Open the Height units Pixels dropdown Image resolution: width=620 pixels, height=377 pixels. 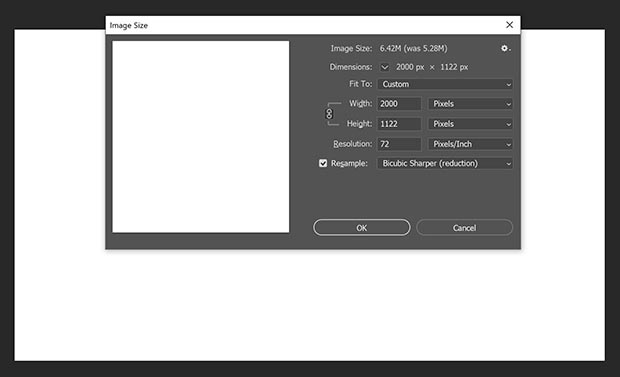471,124
